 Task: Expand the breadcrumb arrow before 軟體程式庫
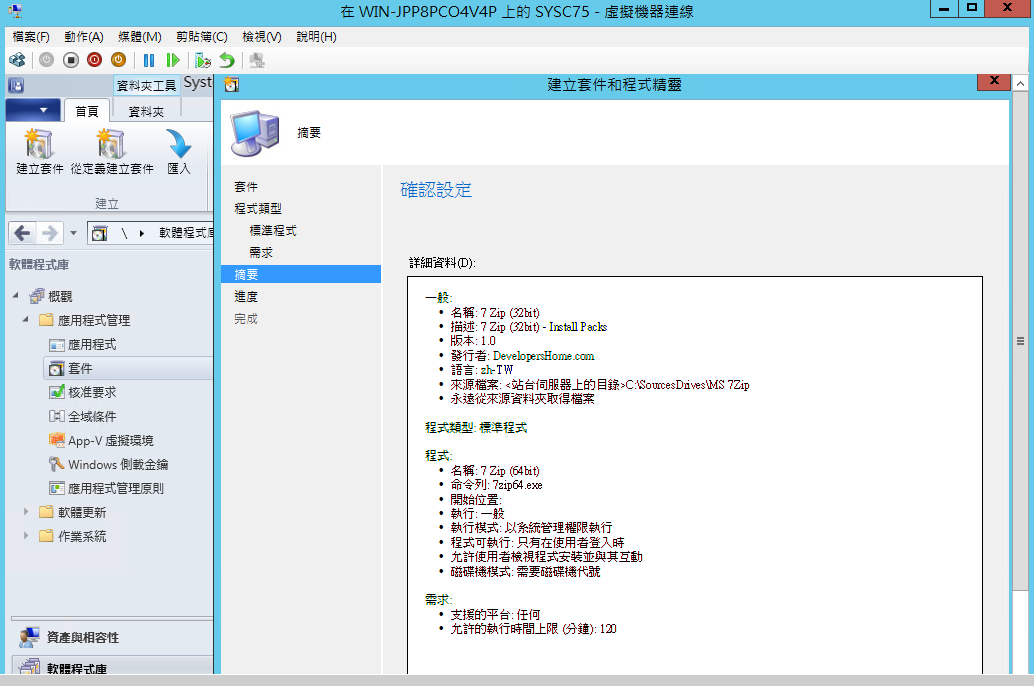[142, 233]
